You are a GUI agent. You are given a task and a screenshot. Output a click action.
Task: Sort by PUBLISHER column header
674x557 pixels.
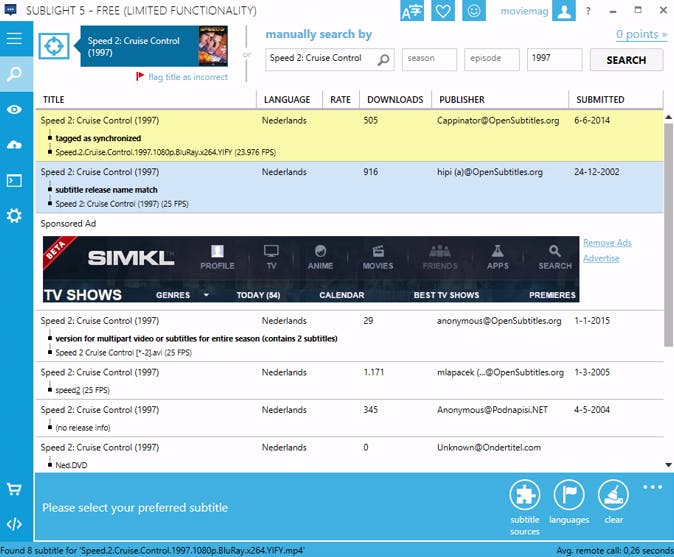(x=500, y=99)
